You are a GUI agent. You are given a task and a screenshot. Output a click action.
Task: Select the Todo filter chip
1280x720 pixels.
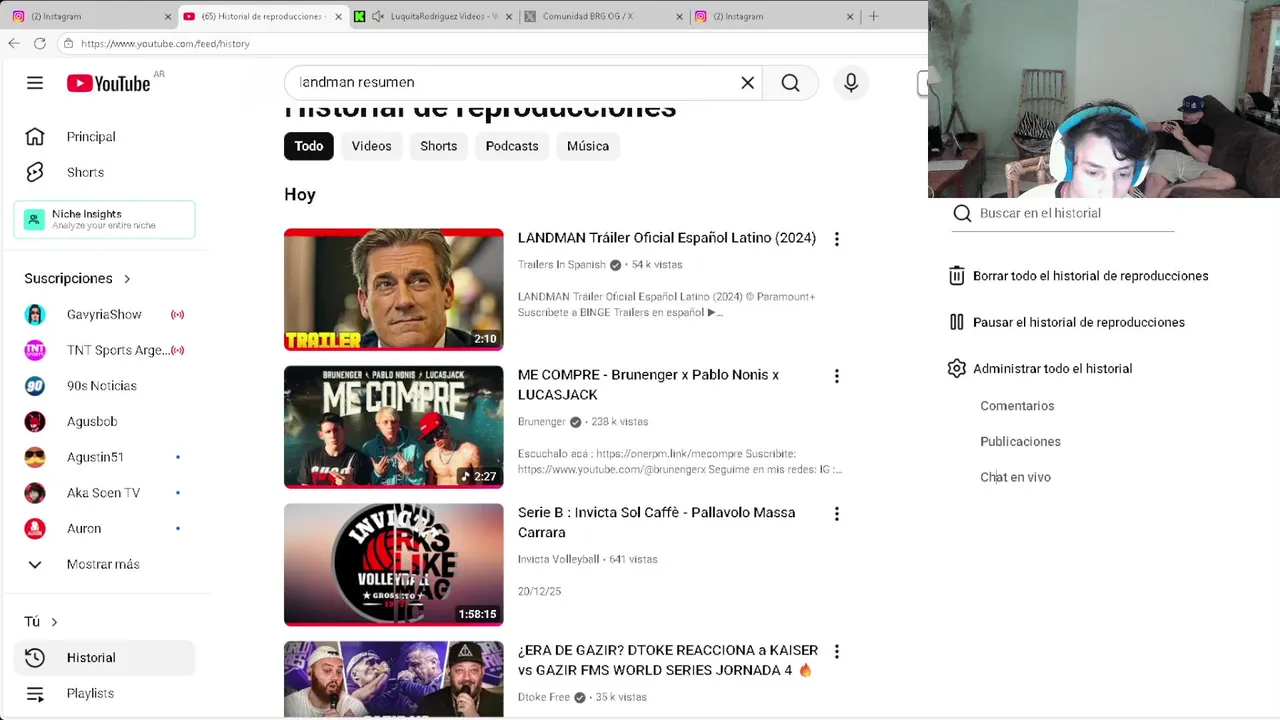(x=308, y=146)
